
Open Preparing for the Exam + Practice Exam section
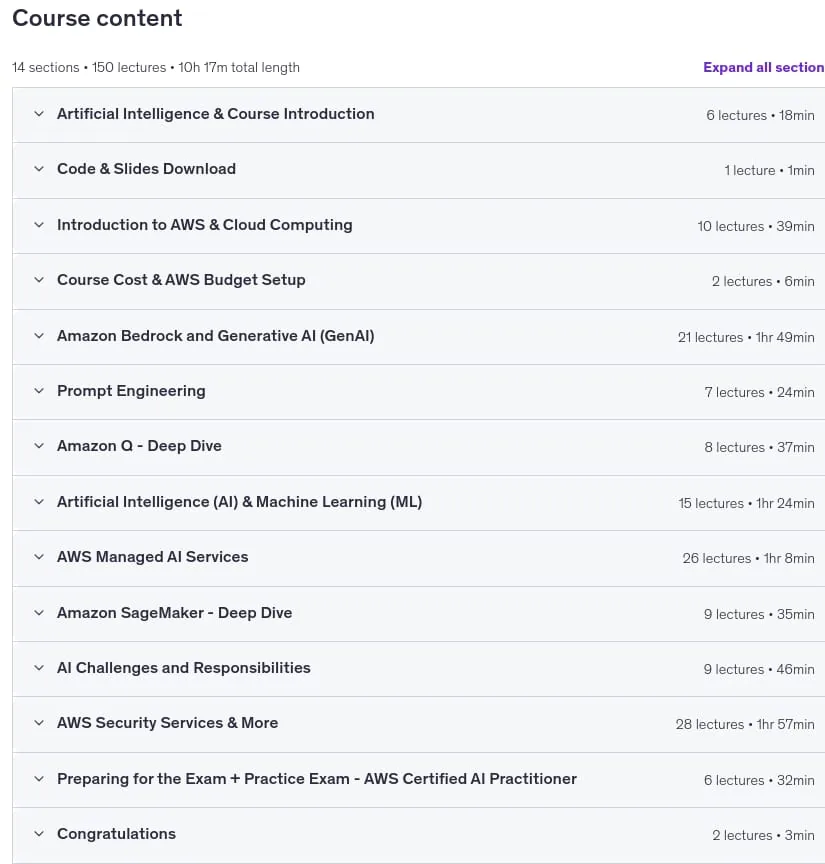coord(317,779)
